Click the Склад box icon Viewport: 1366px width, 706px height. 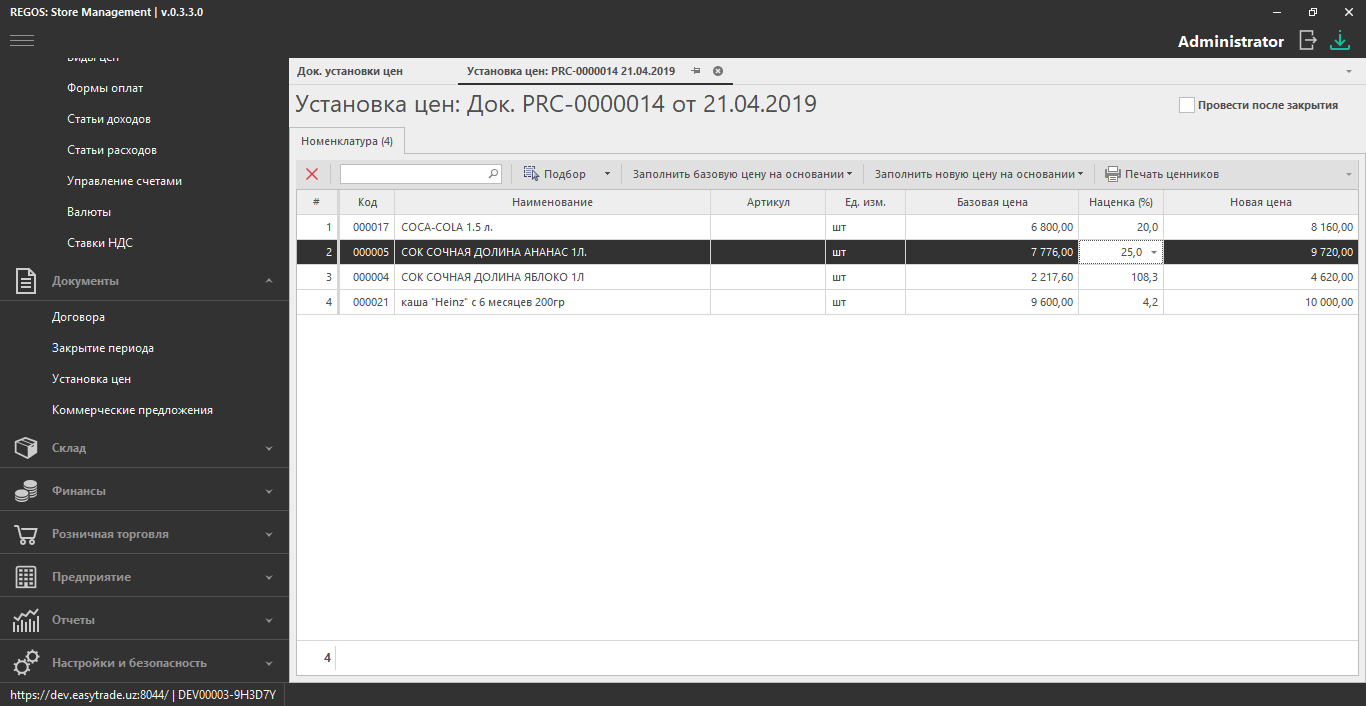coord(26,448)
